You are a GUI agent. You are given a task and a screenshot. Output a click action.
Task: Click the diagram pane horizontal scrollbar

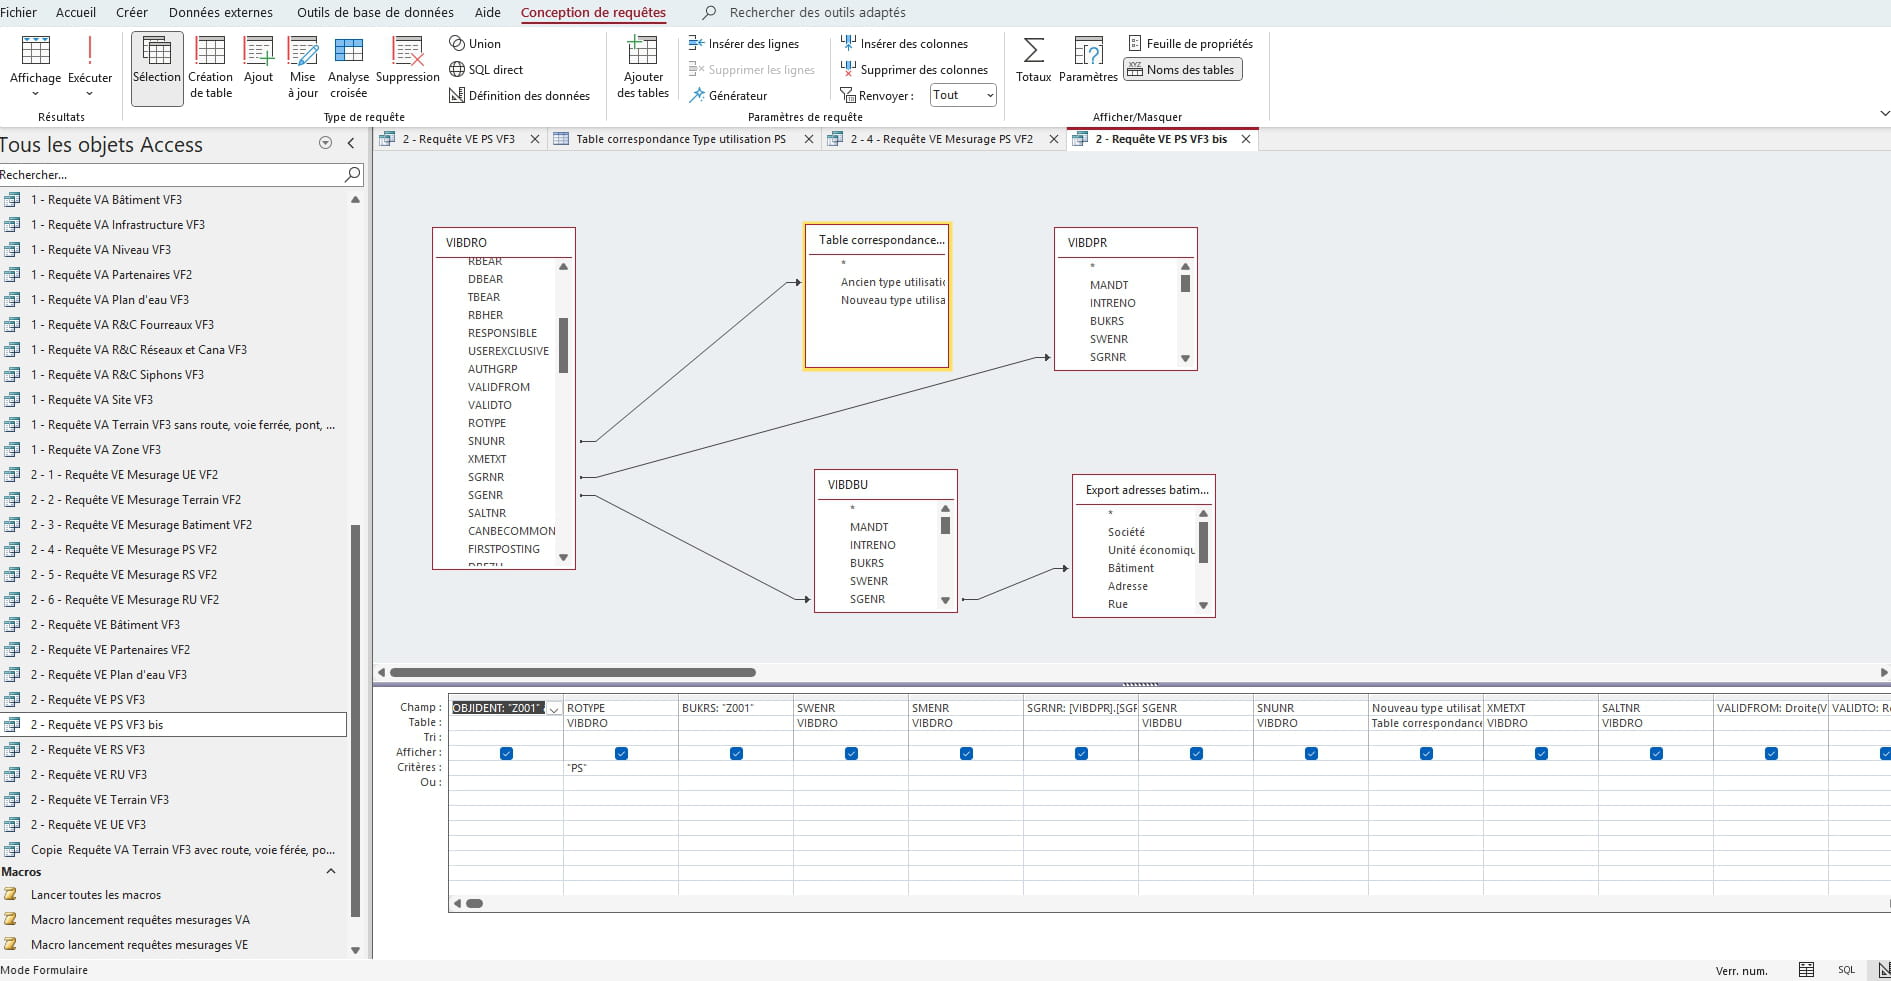point(572,672)
